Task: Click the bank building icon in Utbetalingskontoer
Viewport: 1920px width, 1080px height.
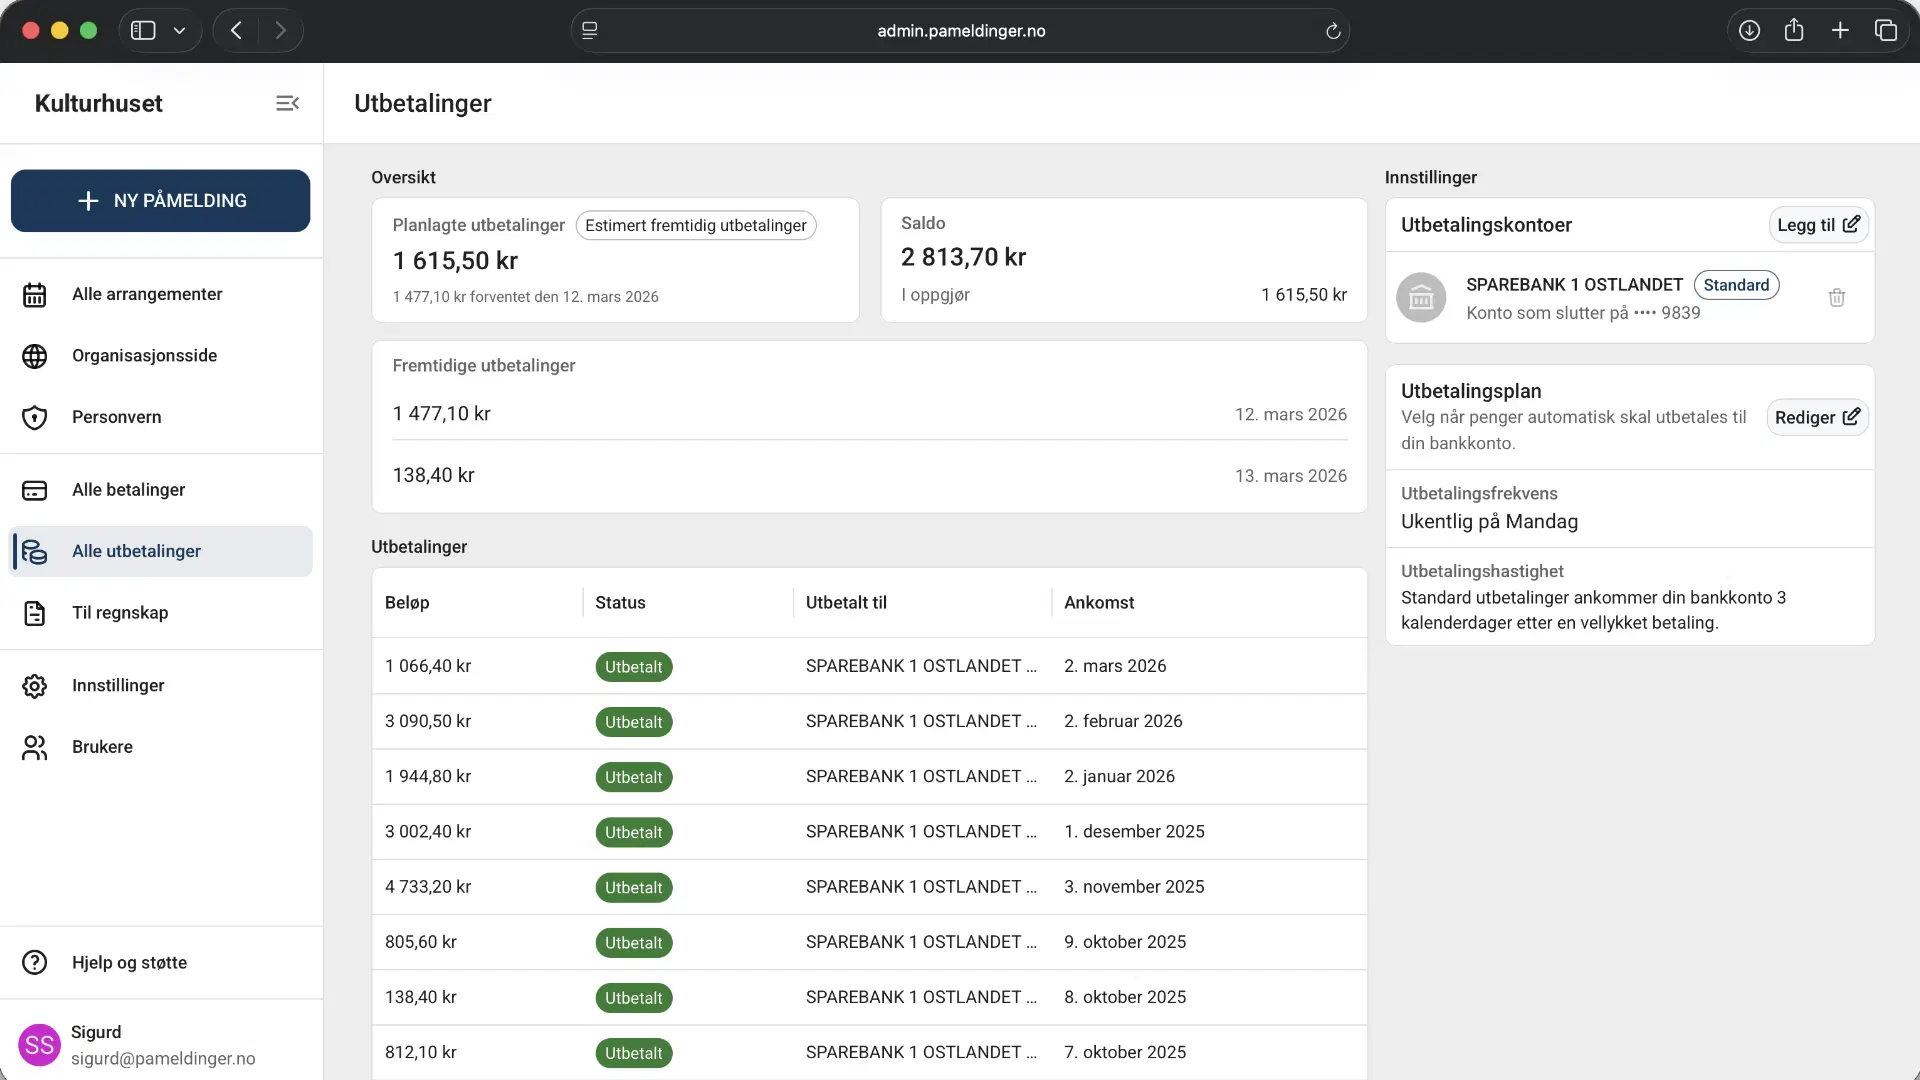Action: click(x=1421, y=298)
